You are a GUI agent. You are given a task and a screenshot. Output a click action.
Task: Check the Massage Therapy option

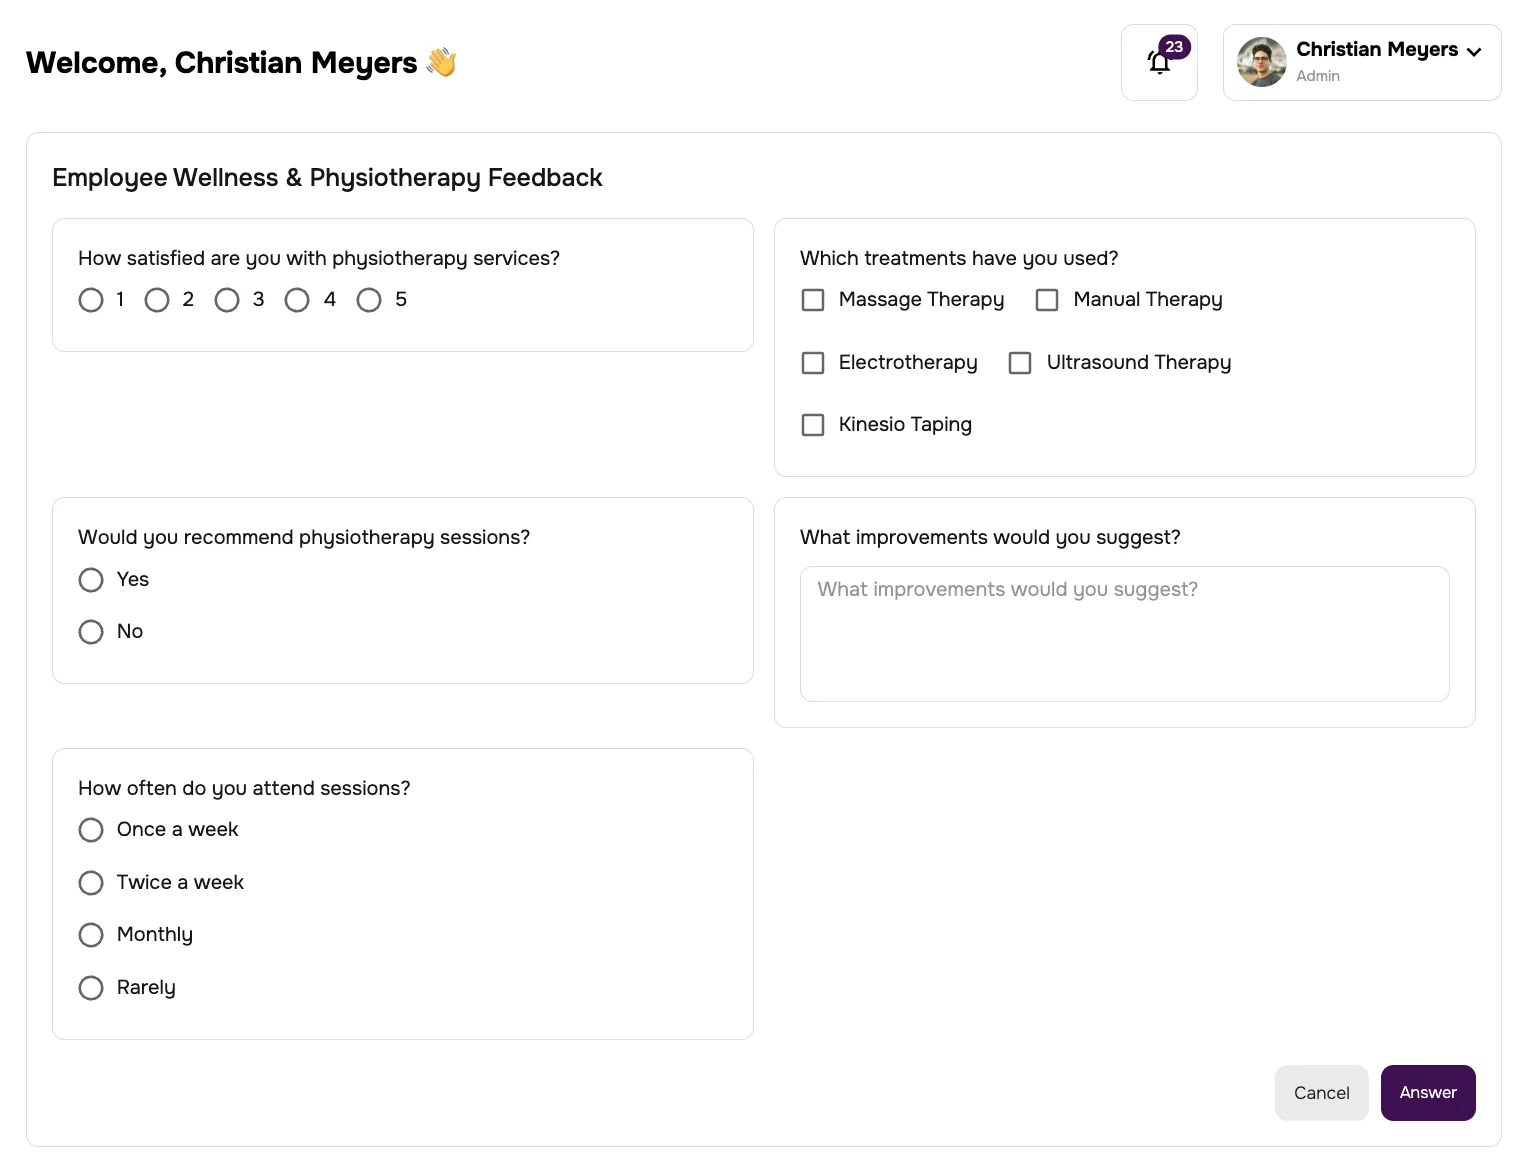click(812, 299)
